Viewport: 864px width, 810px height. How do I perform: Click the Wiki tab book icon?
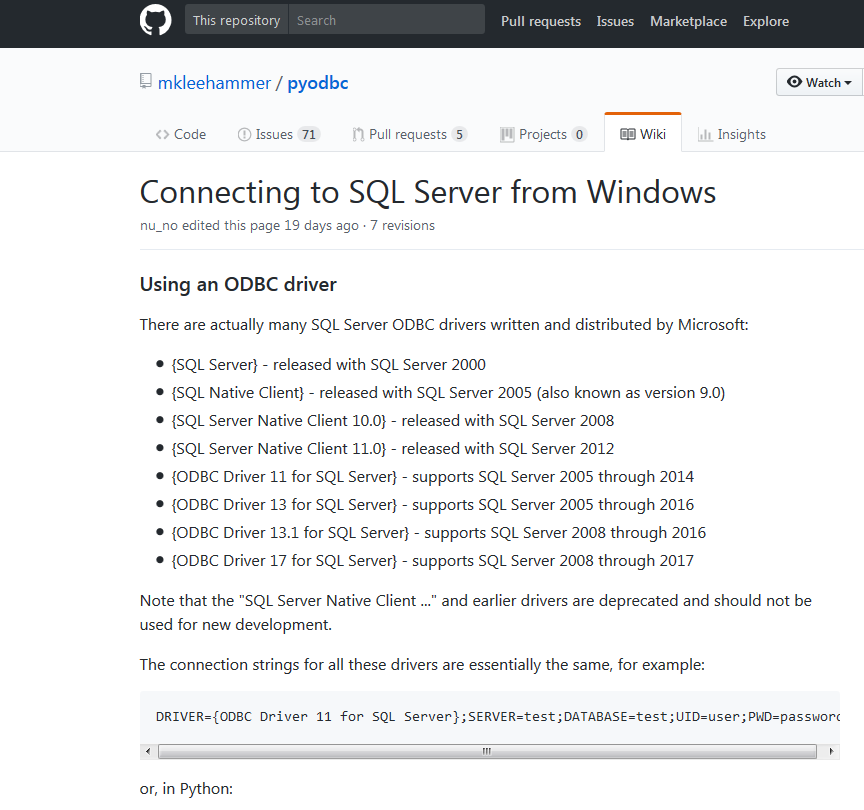pos(628,134)
